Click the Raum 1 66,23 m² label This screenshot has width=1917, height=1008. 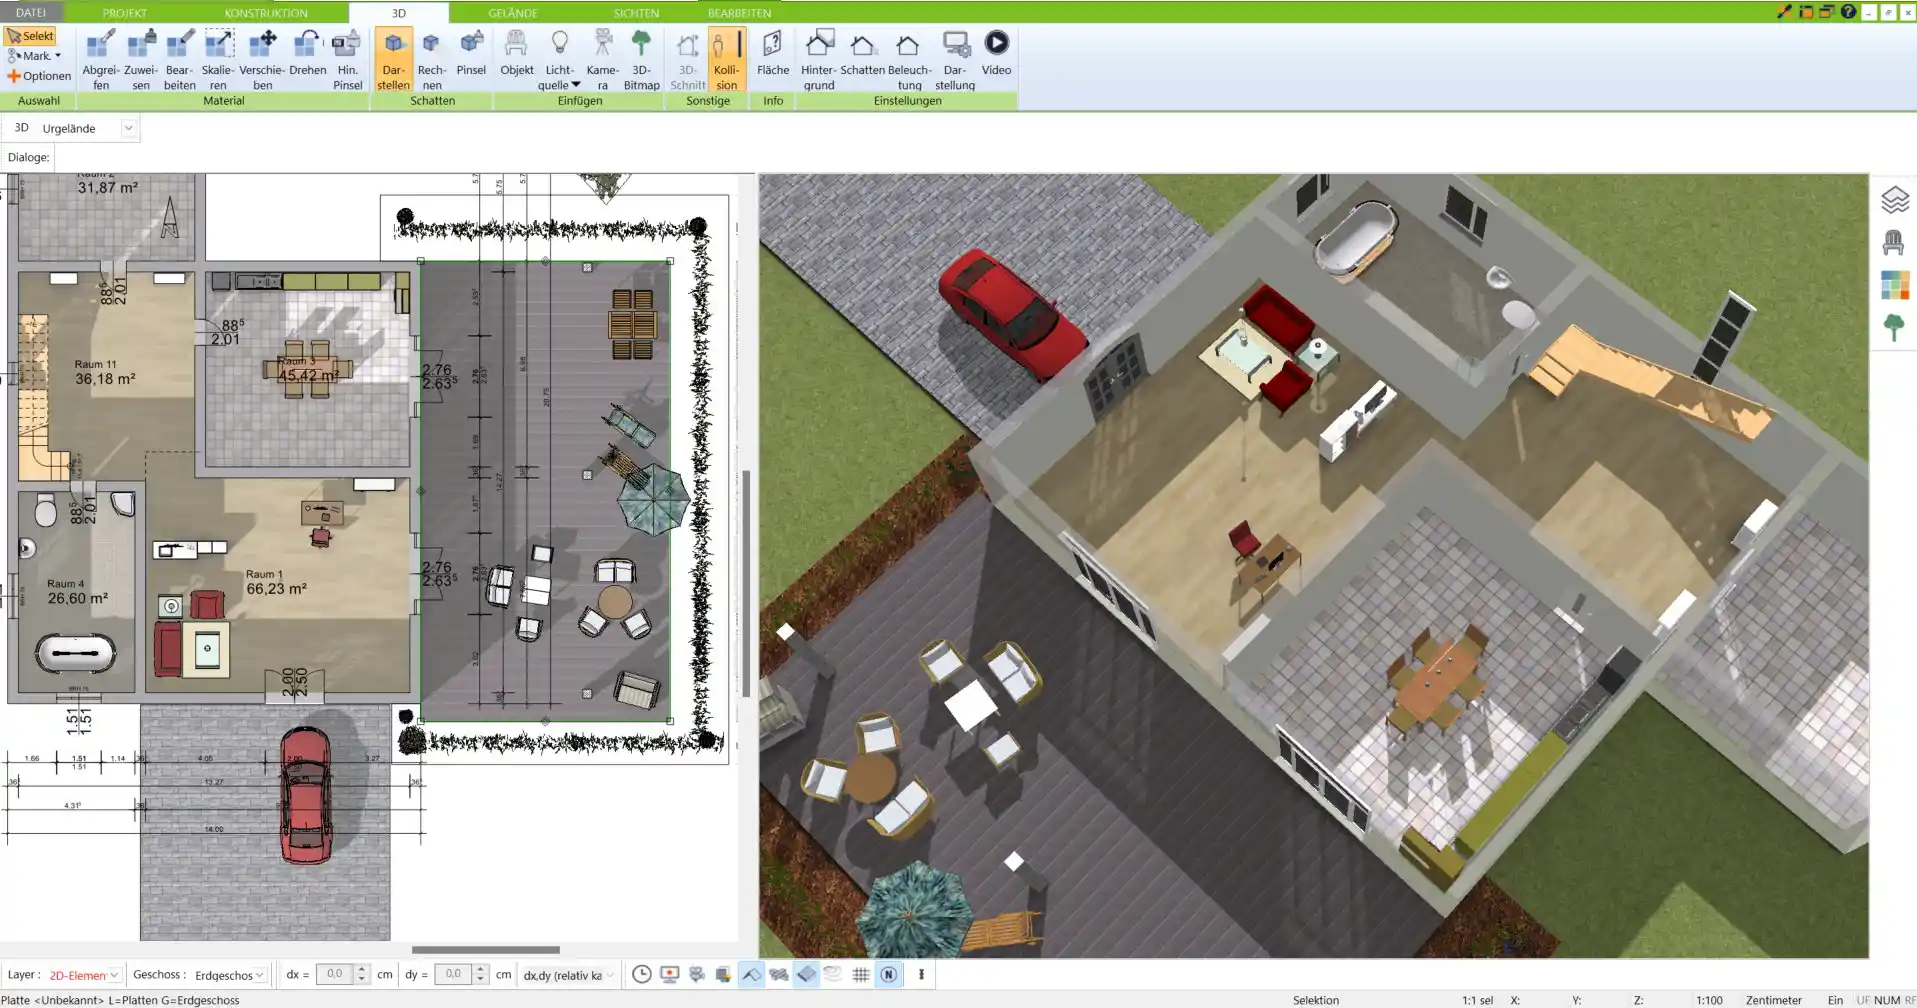(x=276, y=583)
